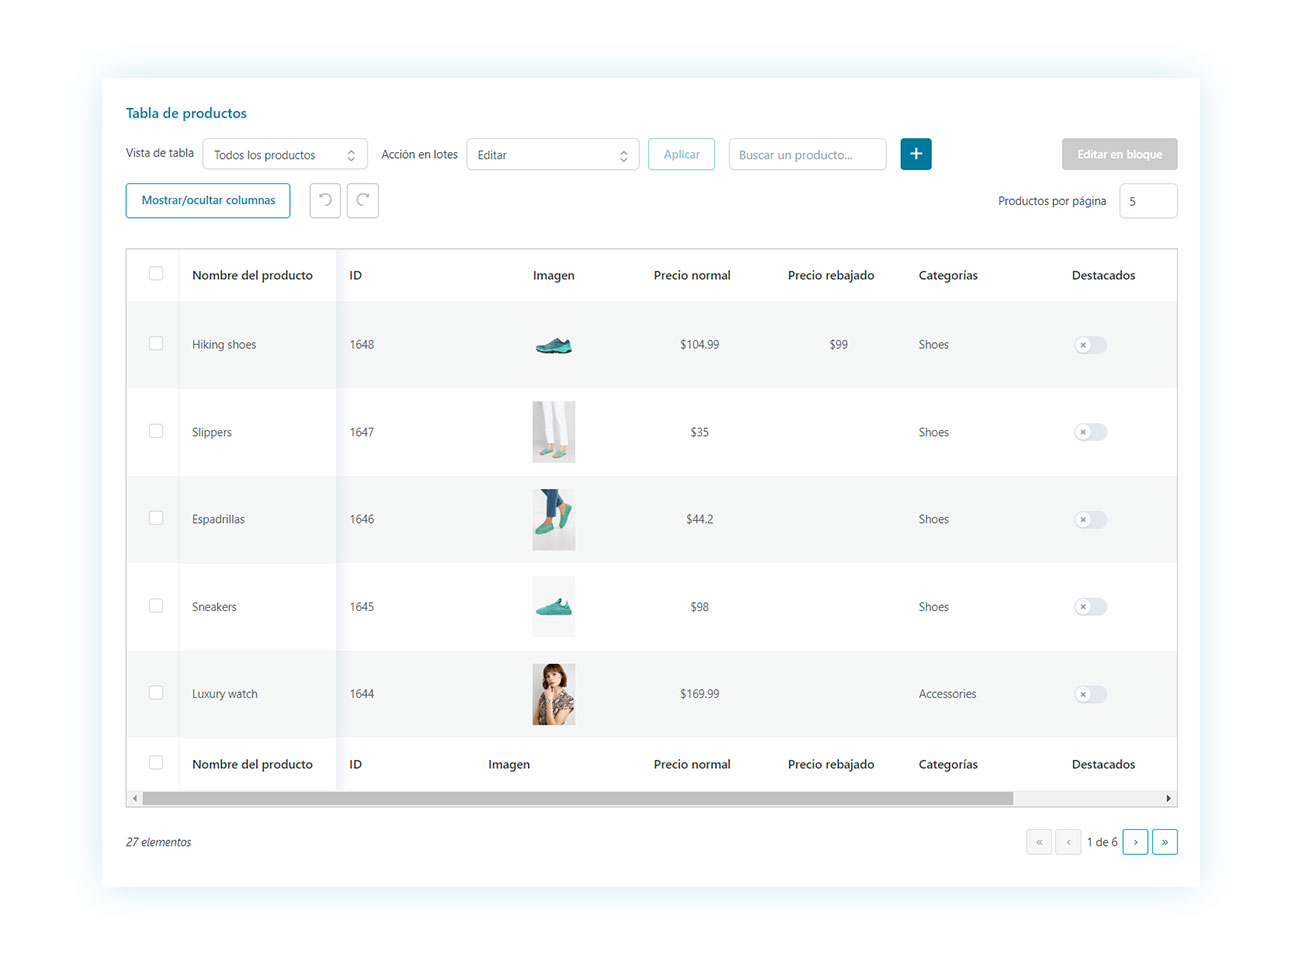This screenshot has height=972, width=1300.
Task: Click the undo arrow icon
Action: point(325,201)
